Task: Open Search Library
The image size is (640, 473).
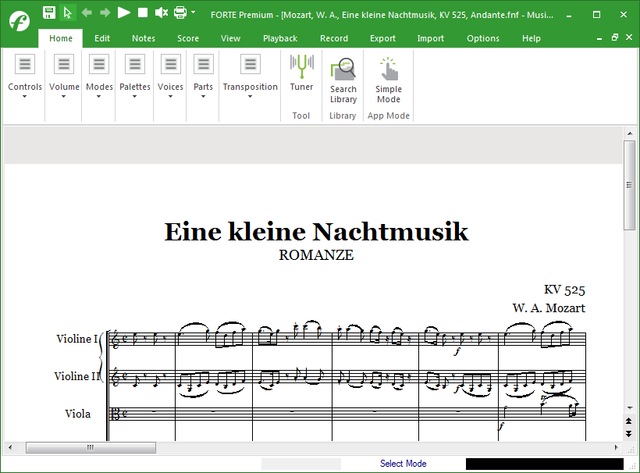Action: (343, 80)
